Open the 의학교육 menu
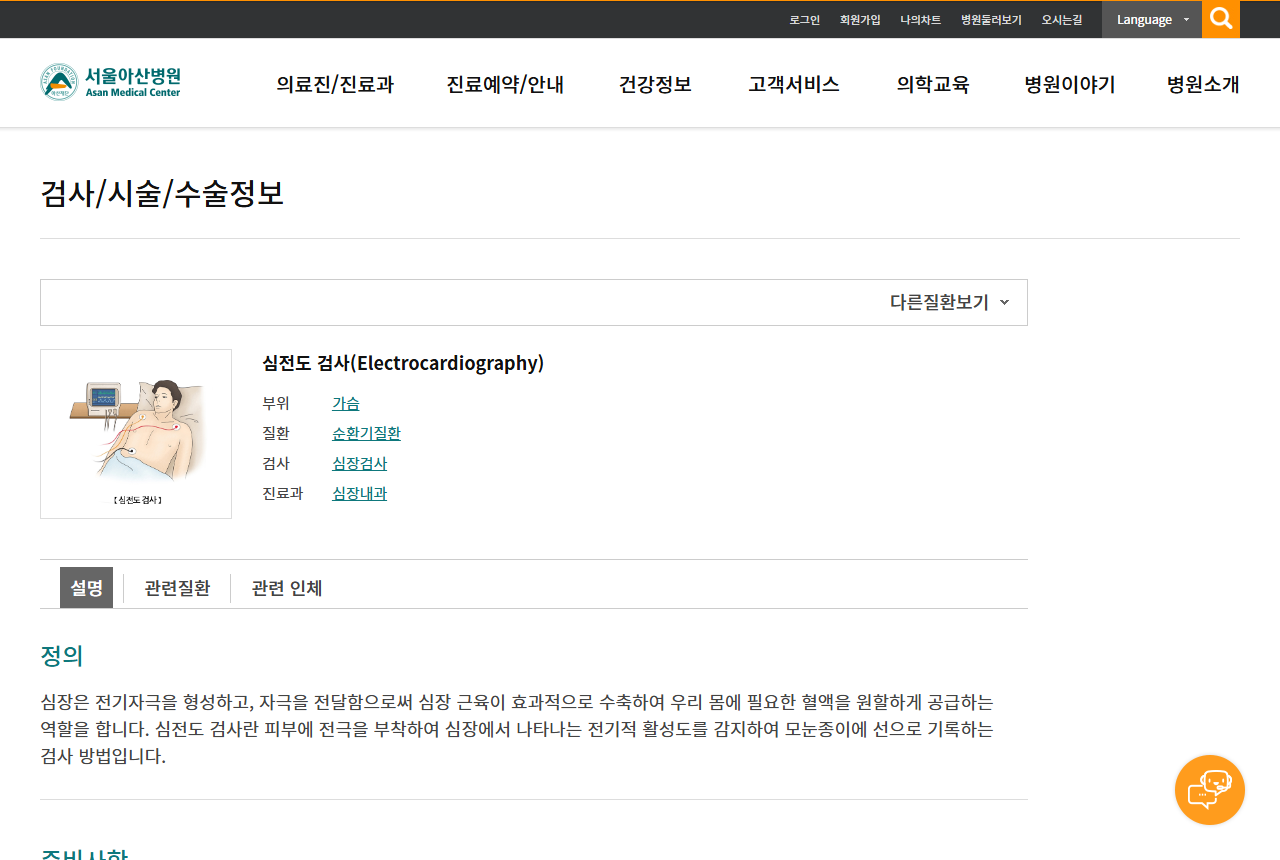The width and height of the screenshot is (1280, 860). (933, 84)
